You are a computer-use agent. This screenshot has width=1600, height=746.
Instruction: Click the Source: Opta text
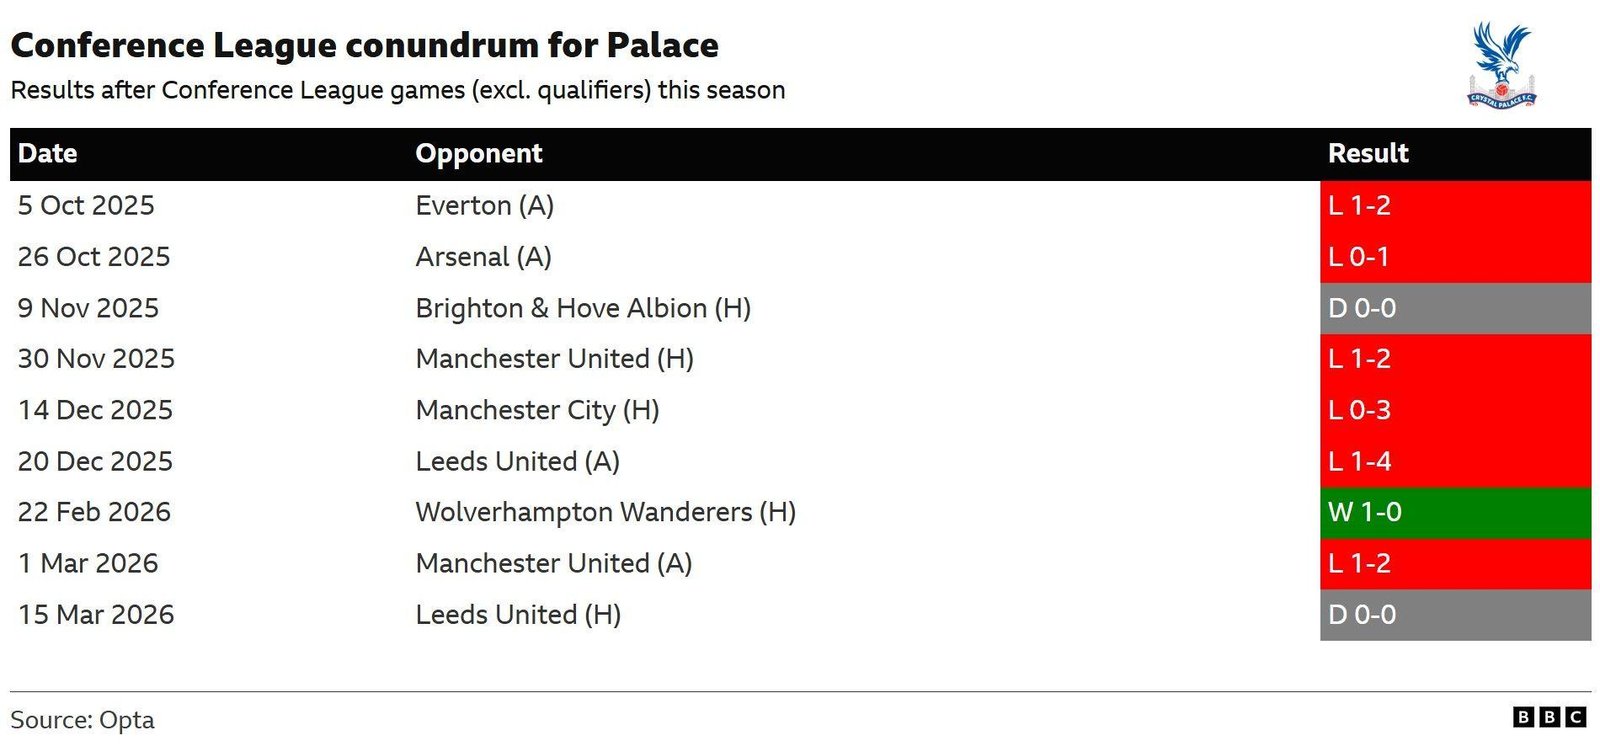click(x=82, y=720)
